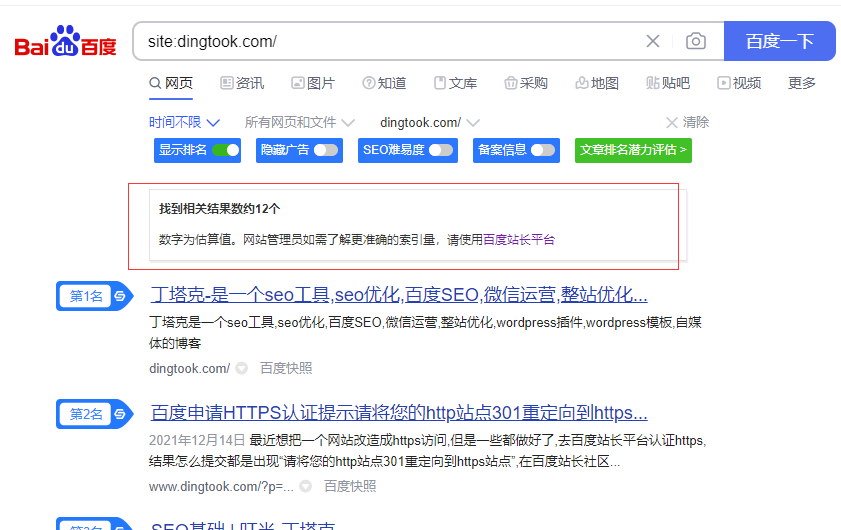841x530 pixels.
Task: Switch to the 采购 tab
Action: pos(526,83)
